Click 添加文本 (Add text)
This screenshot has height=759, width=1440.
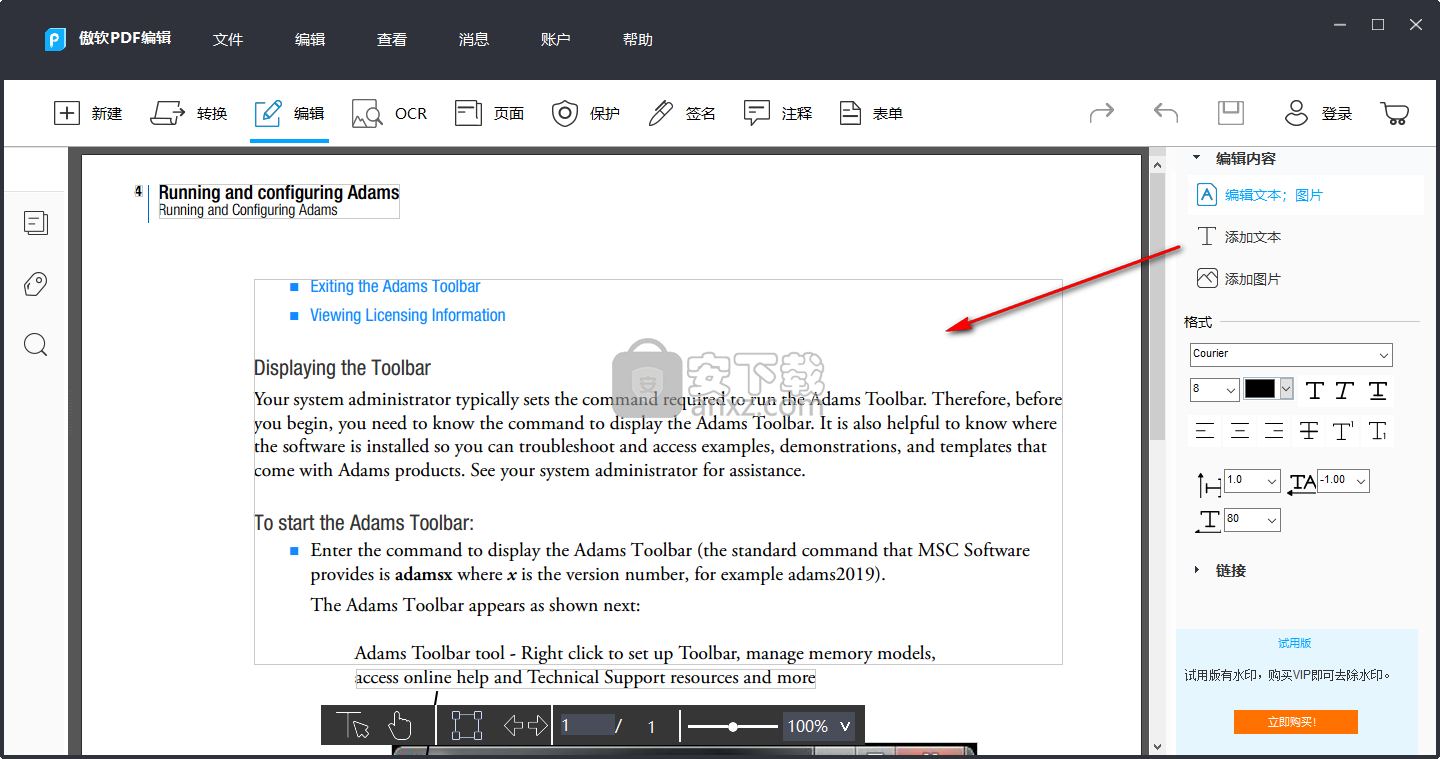(1239, 237)
